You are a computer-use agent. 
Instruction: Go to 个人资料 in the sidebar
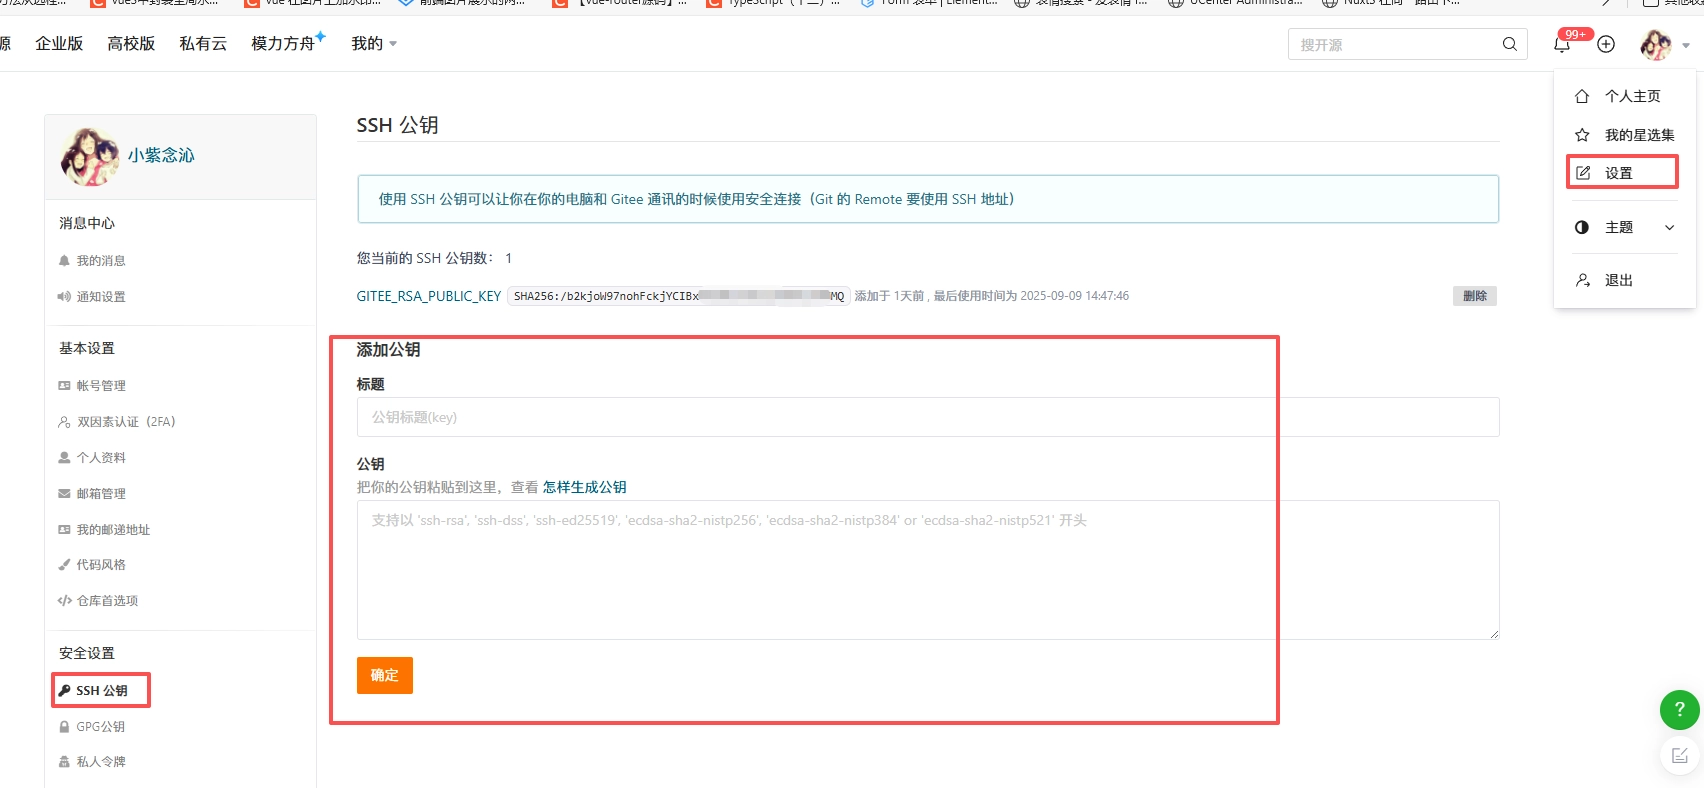click(101, 458)
